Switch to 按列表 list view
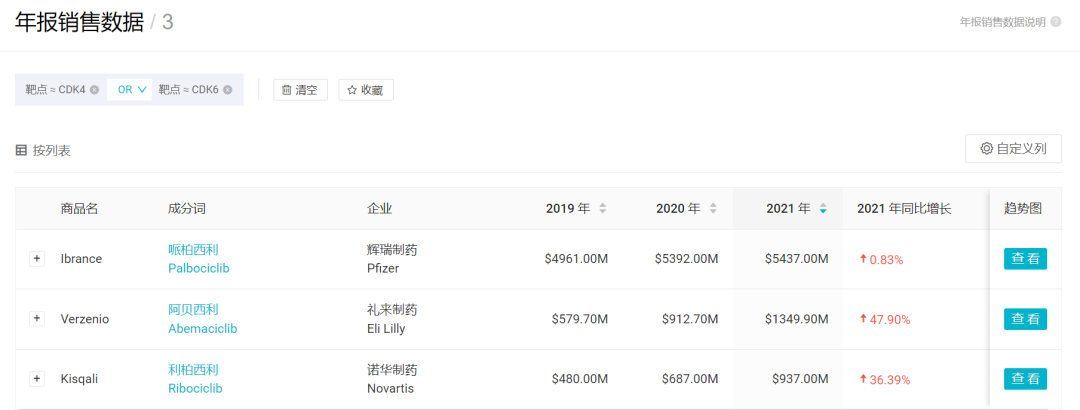The image size is (1080, 410). (43, 150)
